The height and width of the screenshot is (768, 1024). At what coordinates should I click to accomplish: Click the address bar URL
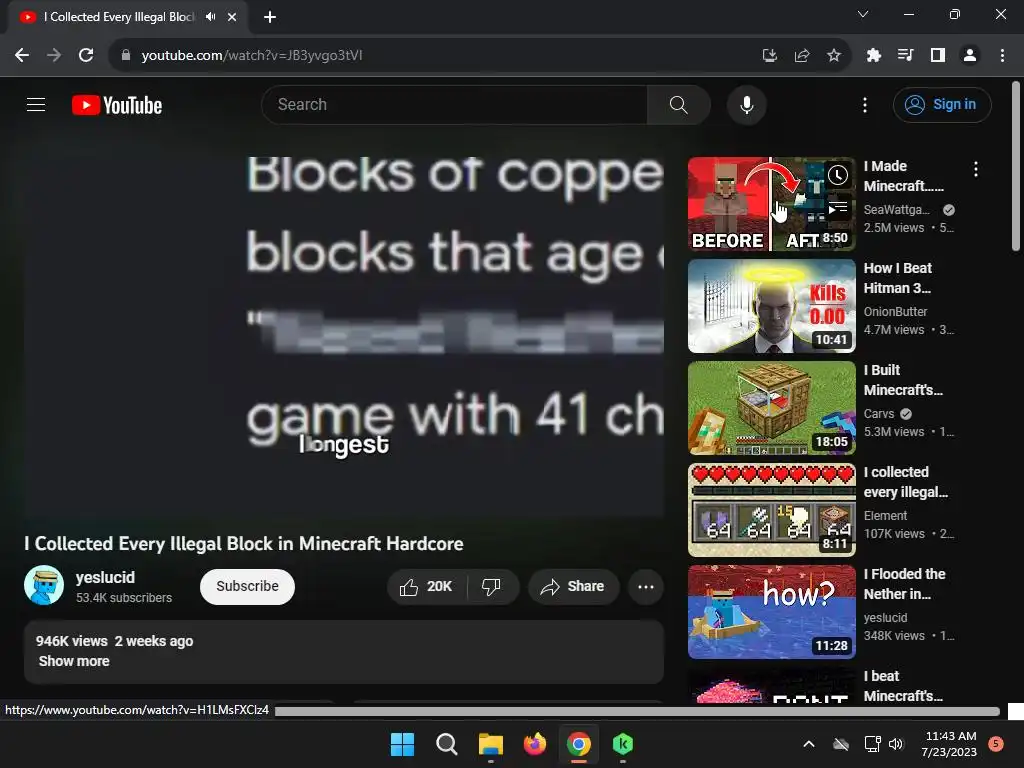[251, 56]
